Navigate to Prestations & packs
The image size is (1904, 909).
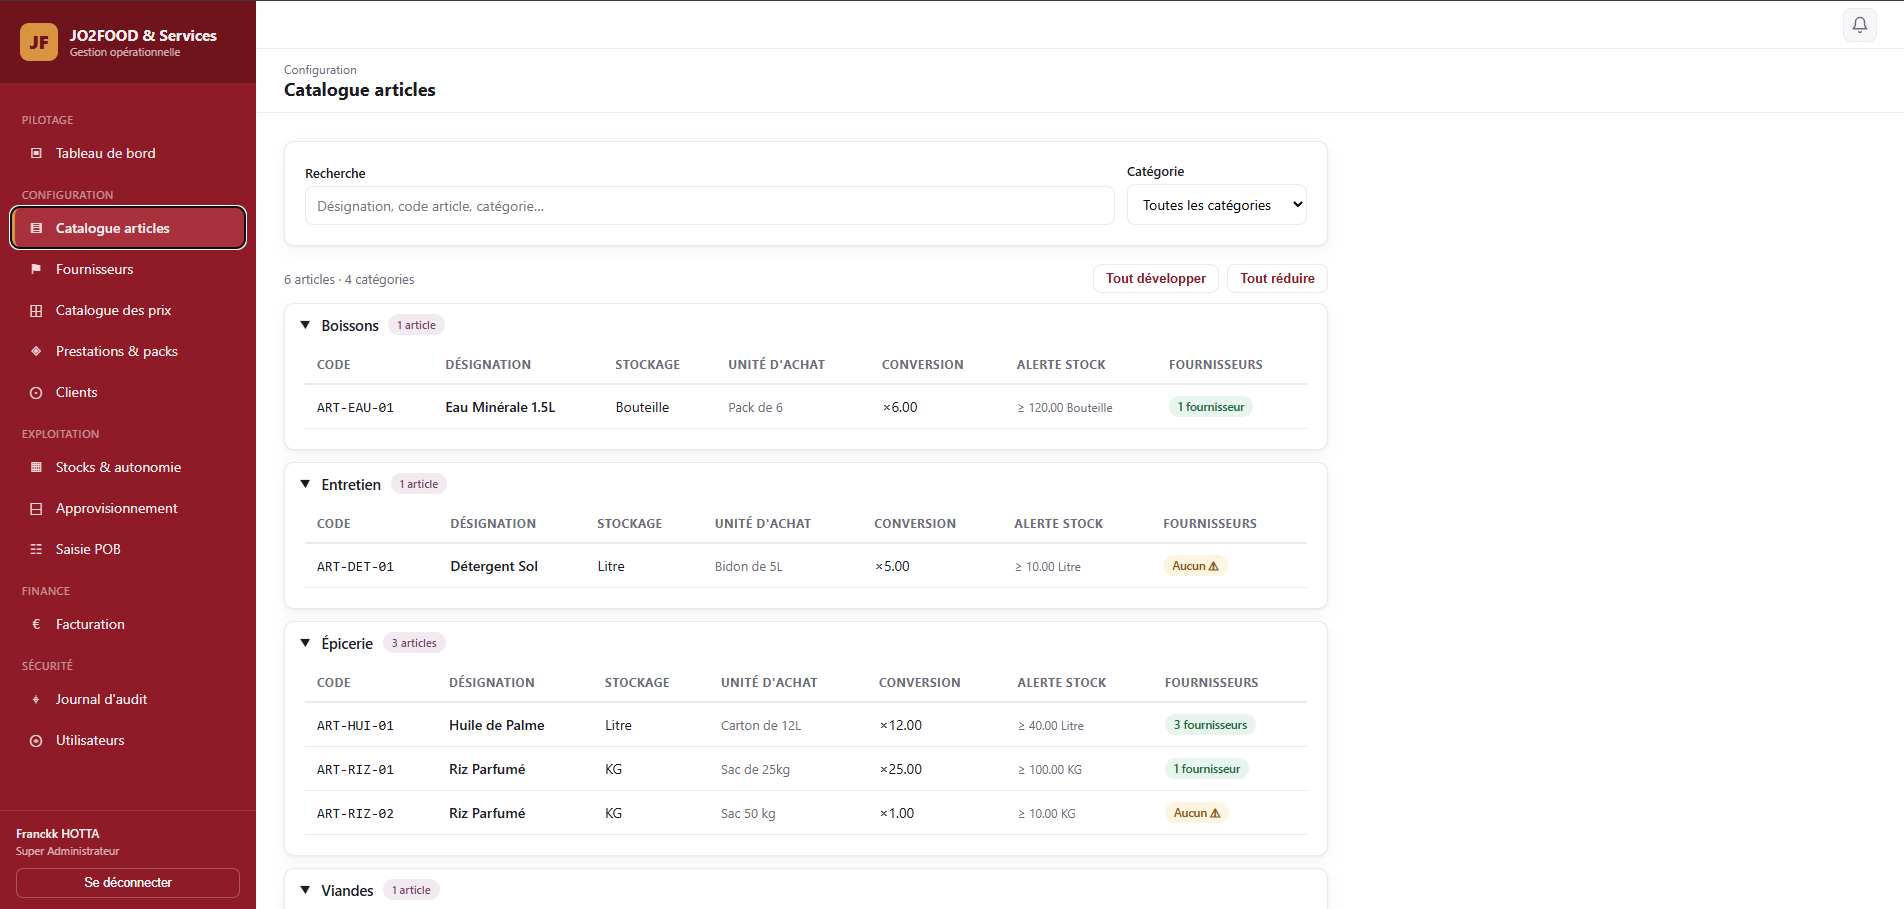click(x=128, y=351)
